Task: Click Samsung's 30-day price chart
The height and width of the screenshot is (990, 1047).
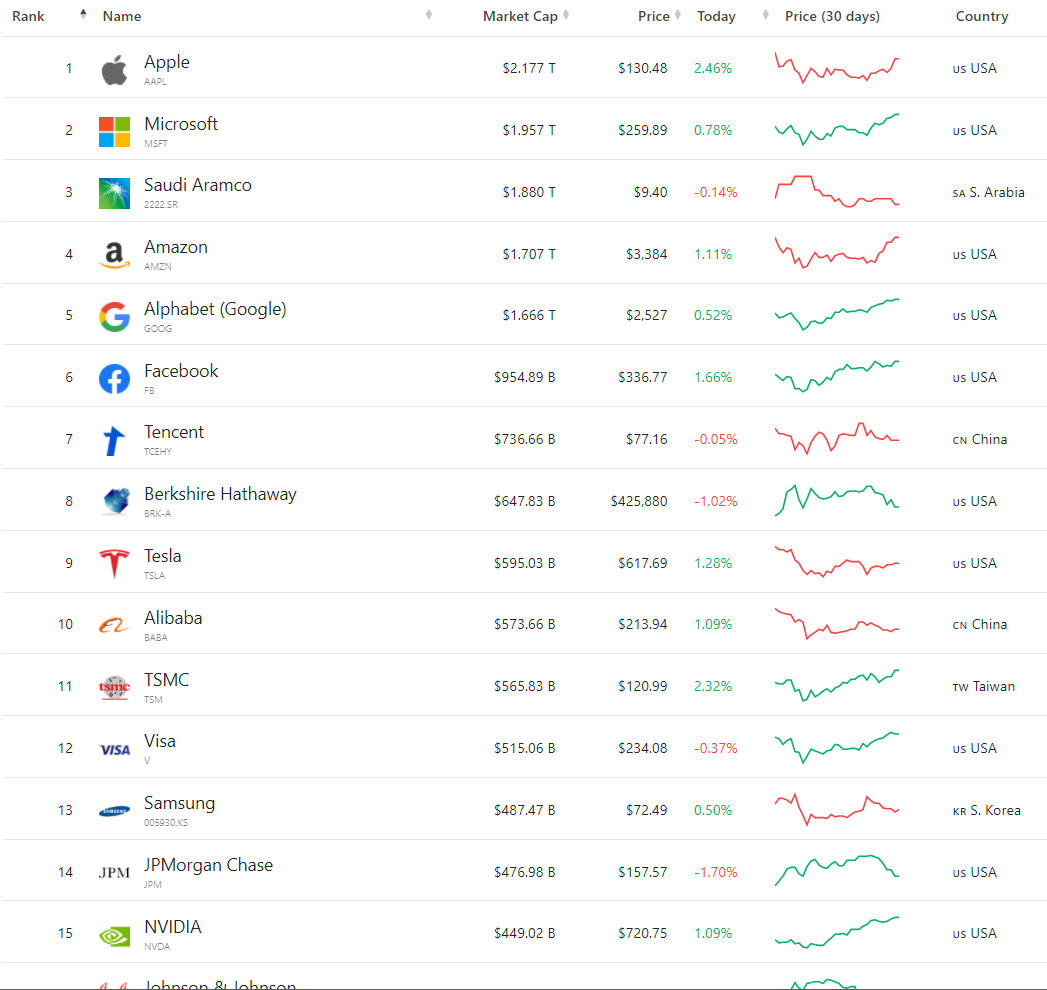Action: point(837,810)
